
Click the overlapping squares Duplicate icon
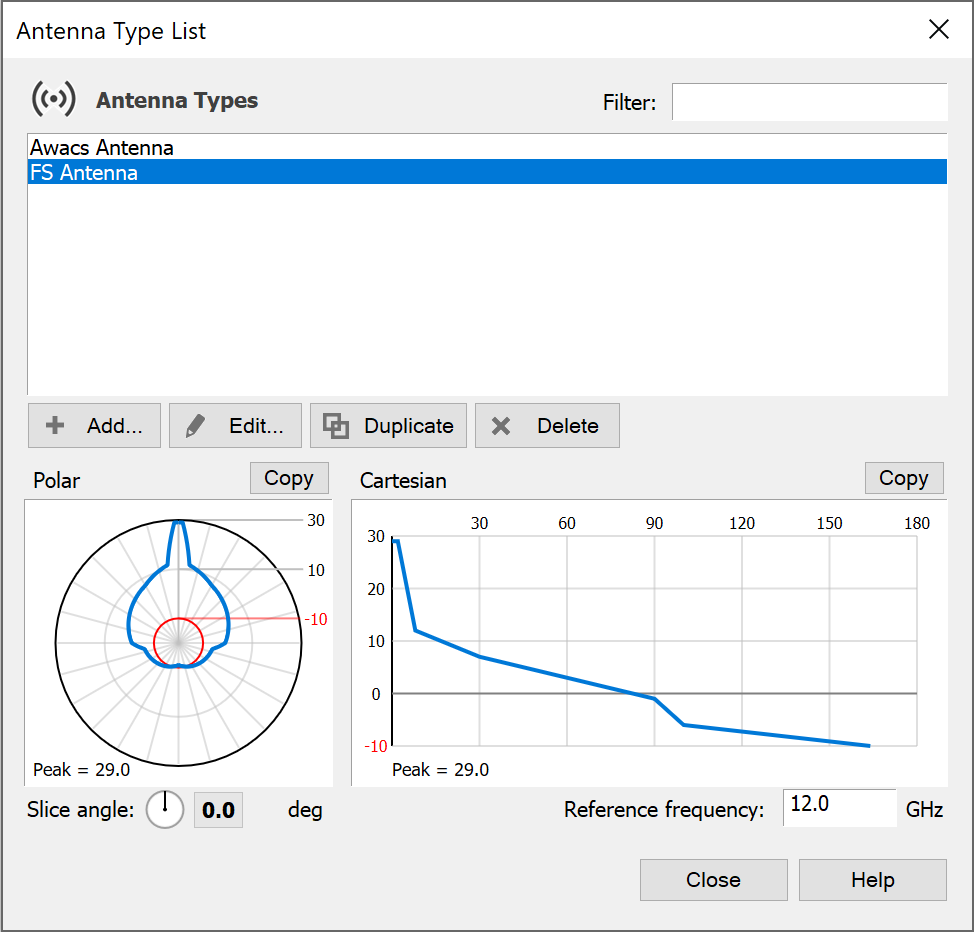pos(336,426)
